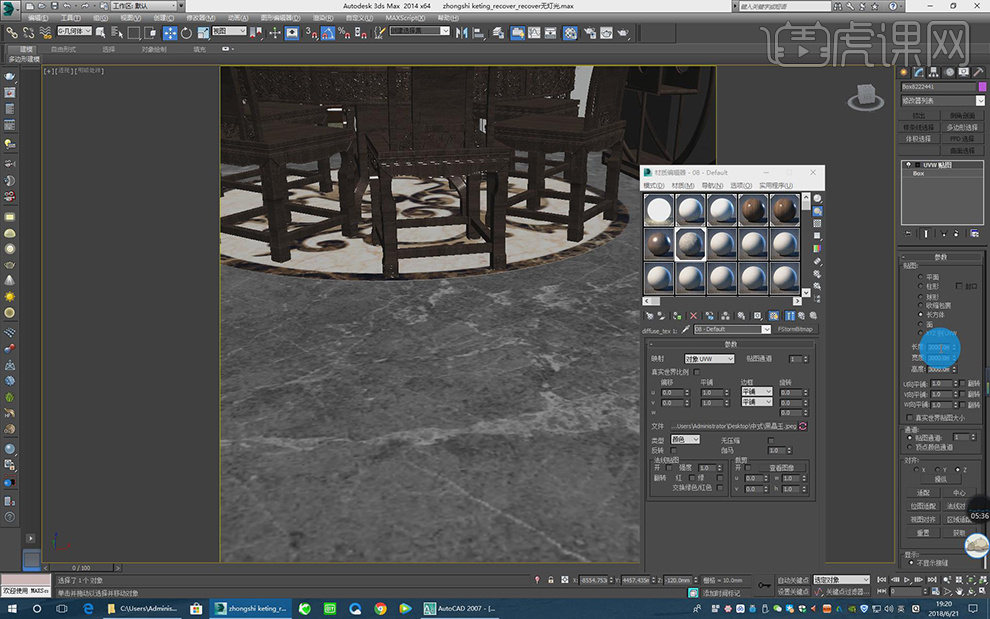Open Google Chrome from the taskbar

coord(381,607)
